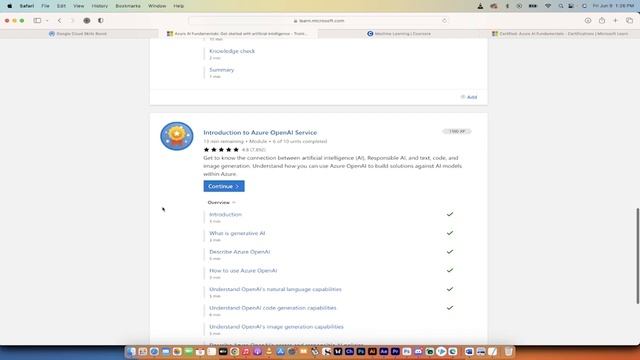Launch VLC from the Dock
The width and height of the screenshot is (640, 360).
(269, 351)
